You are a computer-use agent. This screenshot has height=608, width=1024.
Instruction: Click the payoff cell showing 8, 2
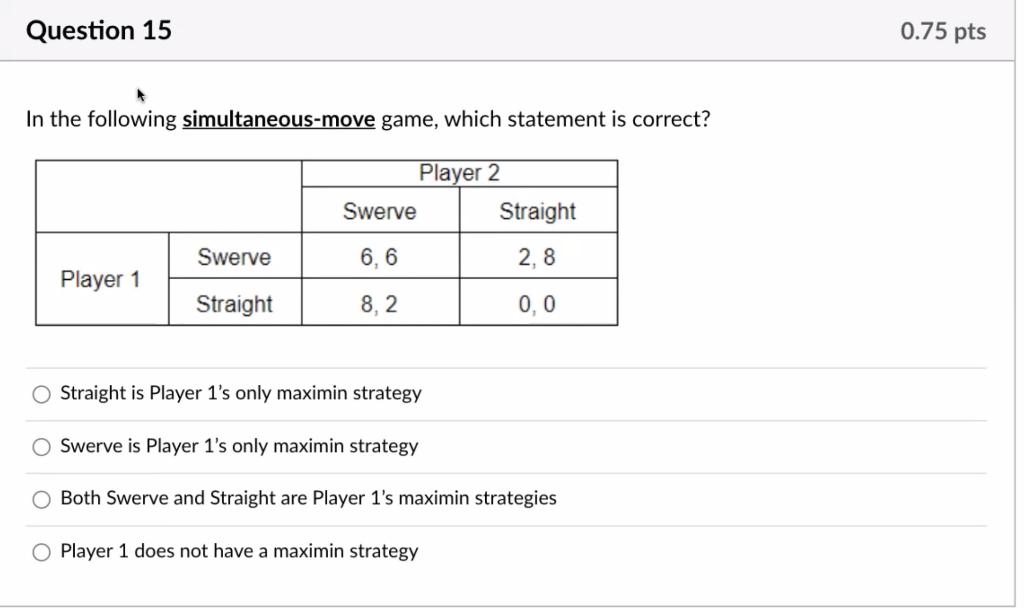380,302
